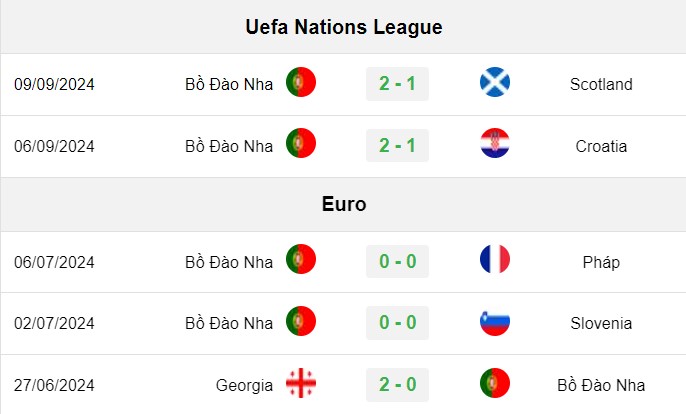
Task: Open the 0 - 0 score against Slovenia
Action: 397,323
